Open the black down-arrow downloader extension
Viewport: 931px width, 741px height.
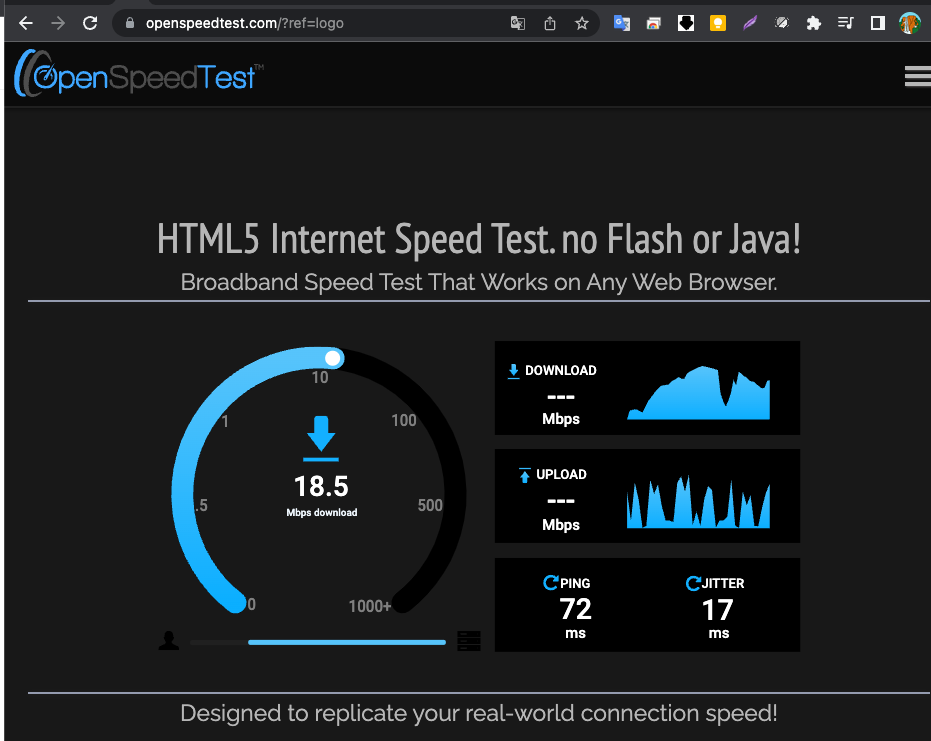686,23
